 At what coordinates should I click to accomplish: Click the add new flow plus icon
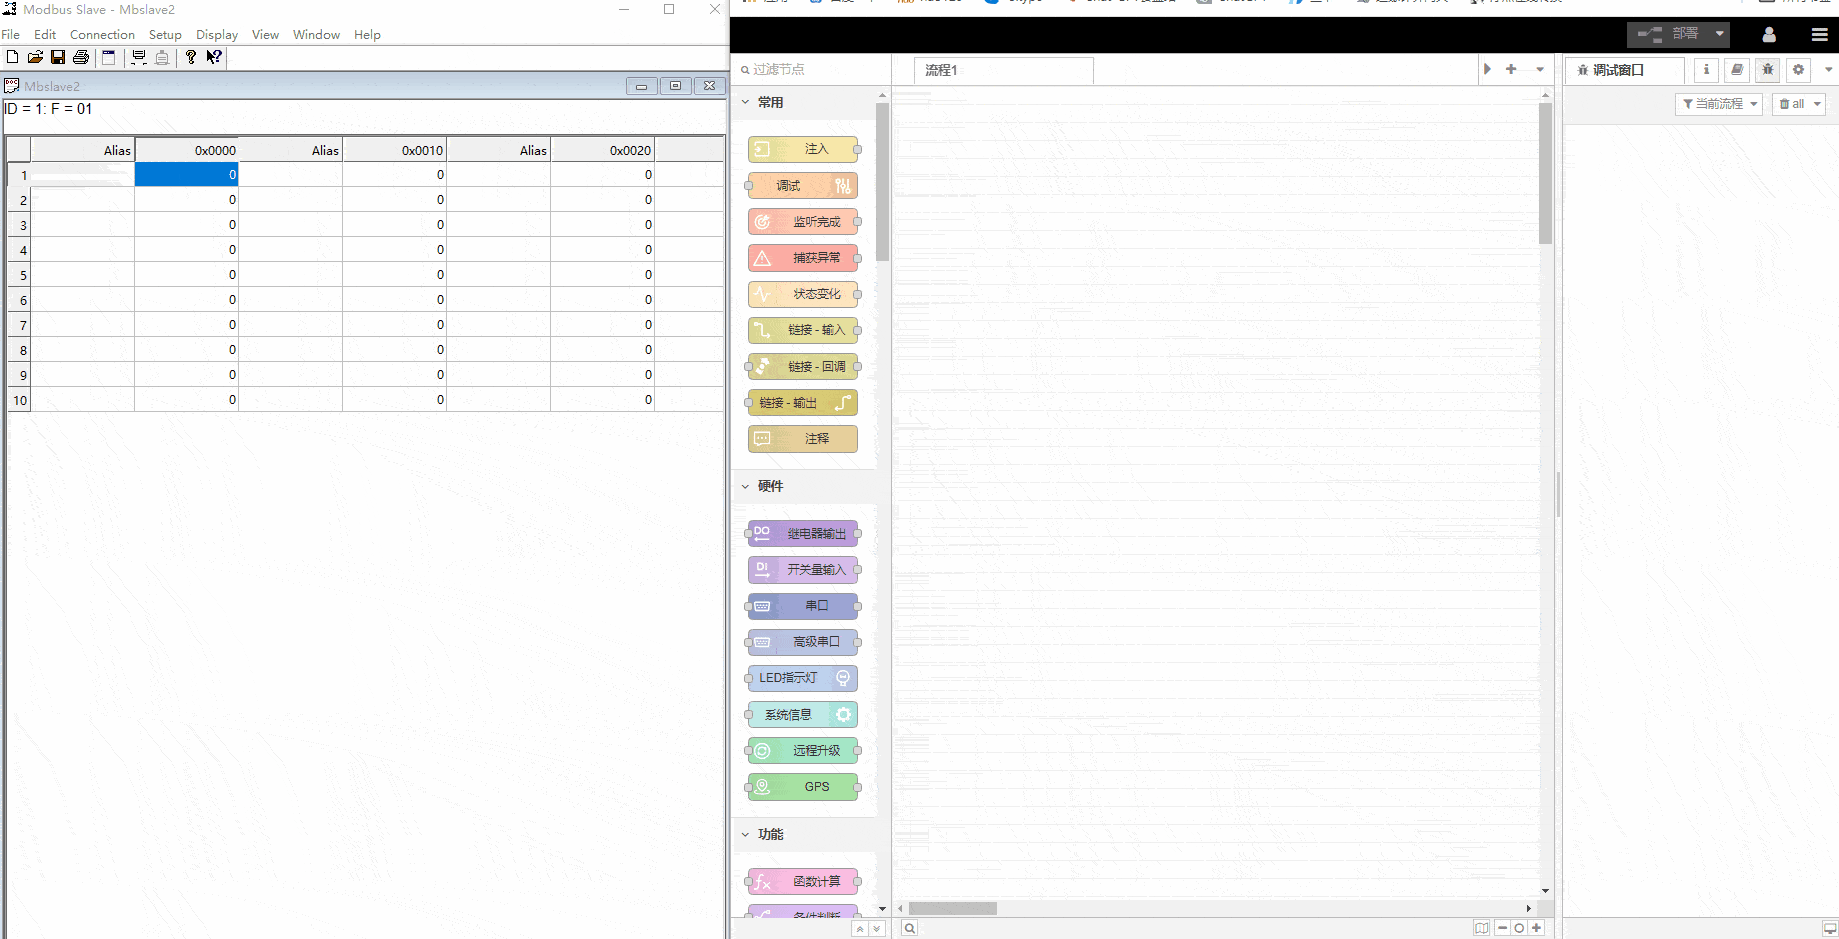click(x=1511, y=70)
